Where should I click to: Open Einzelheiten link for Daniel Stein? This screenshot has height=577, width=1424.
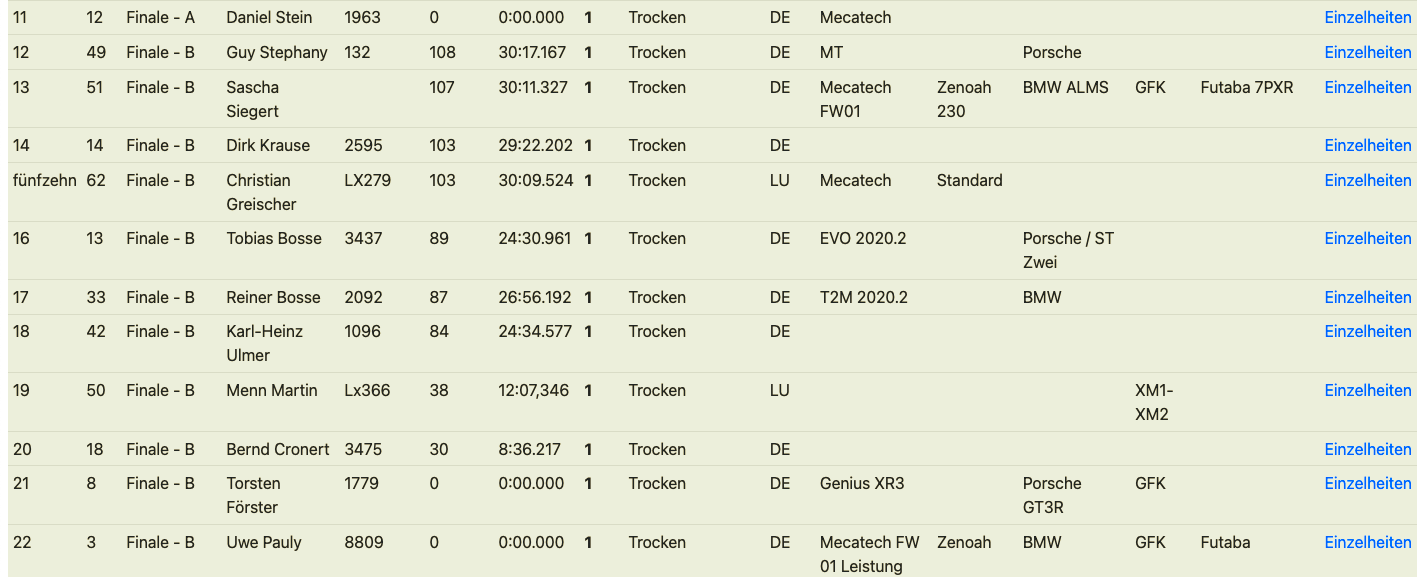point(1367,17)
